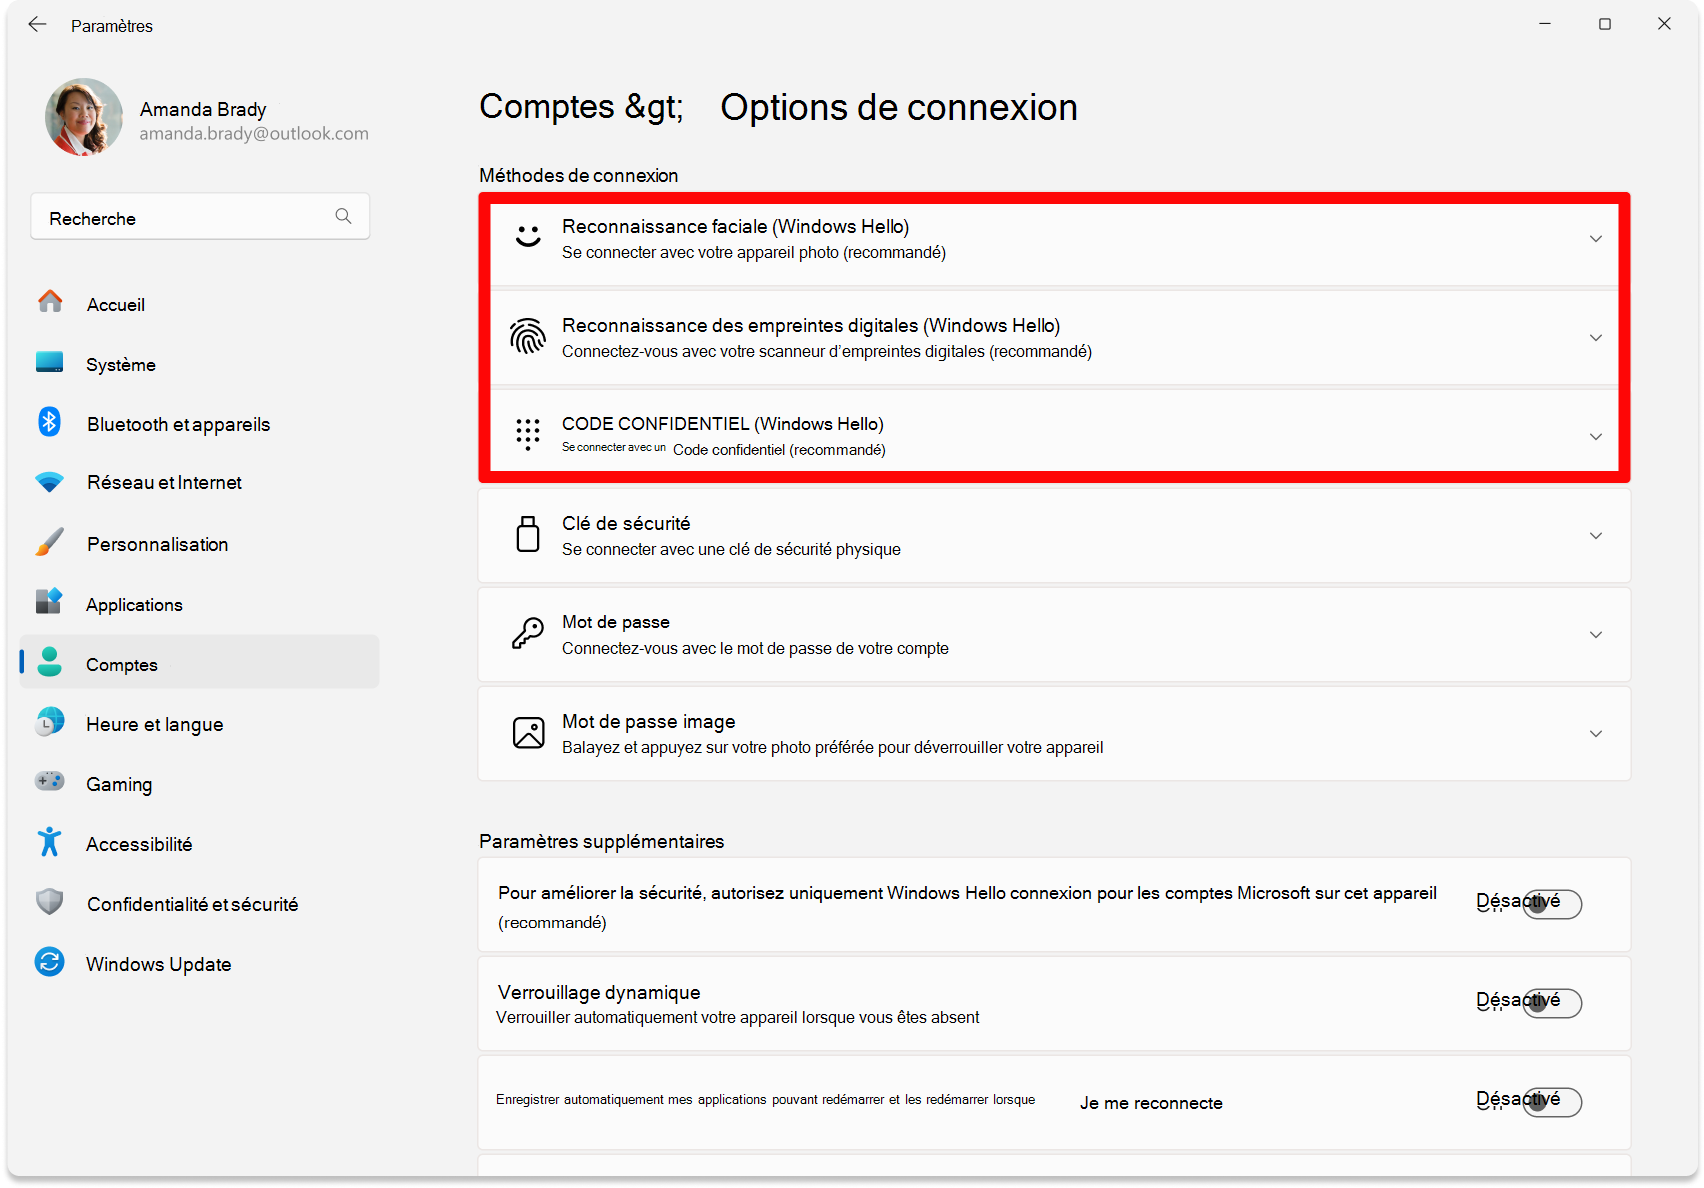Click the password key icon
The image size is (1704, 1188).
pyautogui.click(x=528, y=633)
